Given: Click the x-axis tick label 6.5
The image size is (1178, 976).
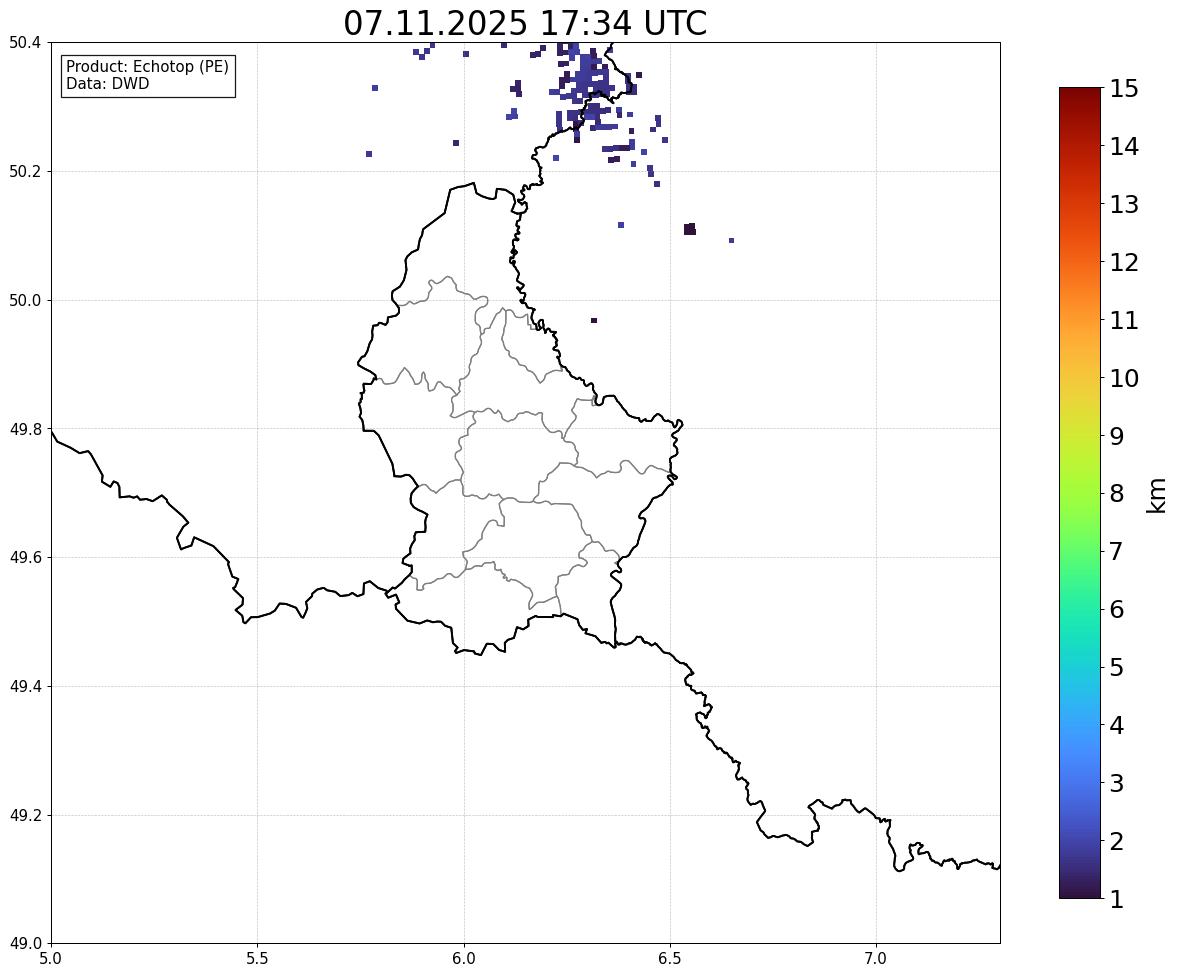Looking at the screenshot, I should click(x=670, y=959).
